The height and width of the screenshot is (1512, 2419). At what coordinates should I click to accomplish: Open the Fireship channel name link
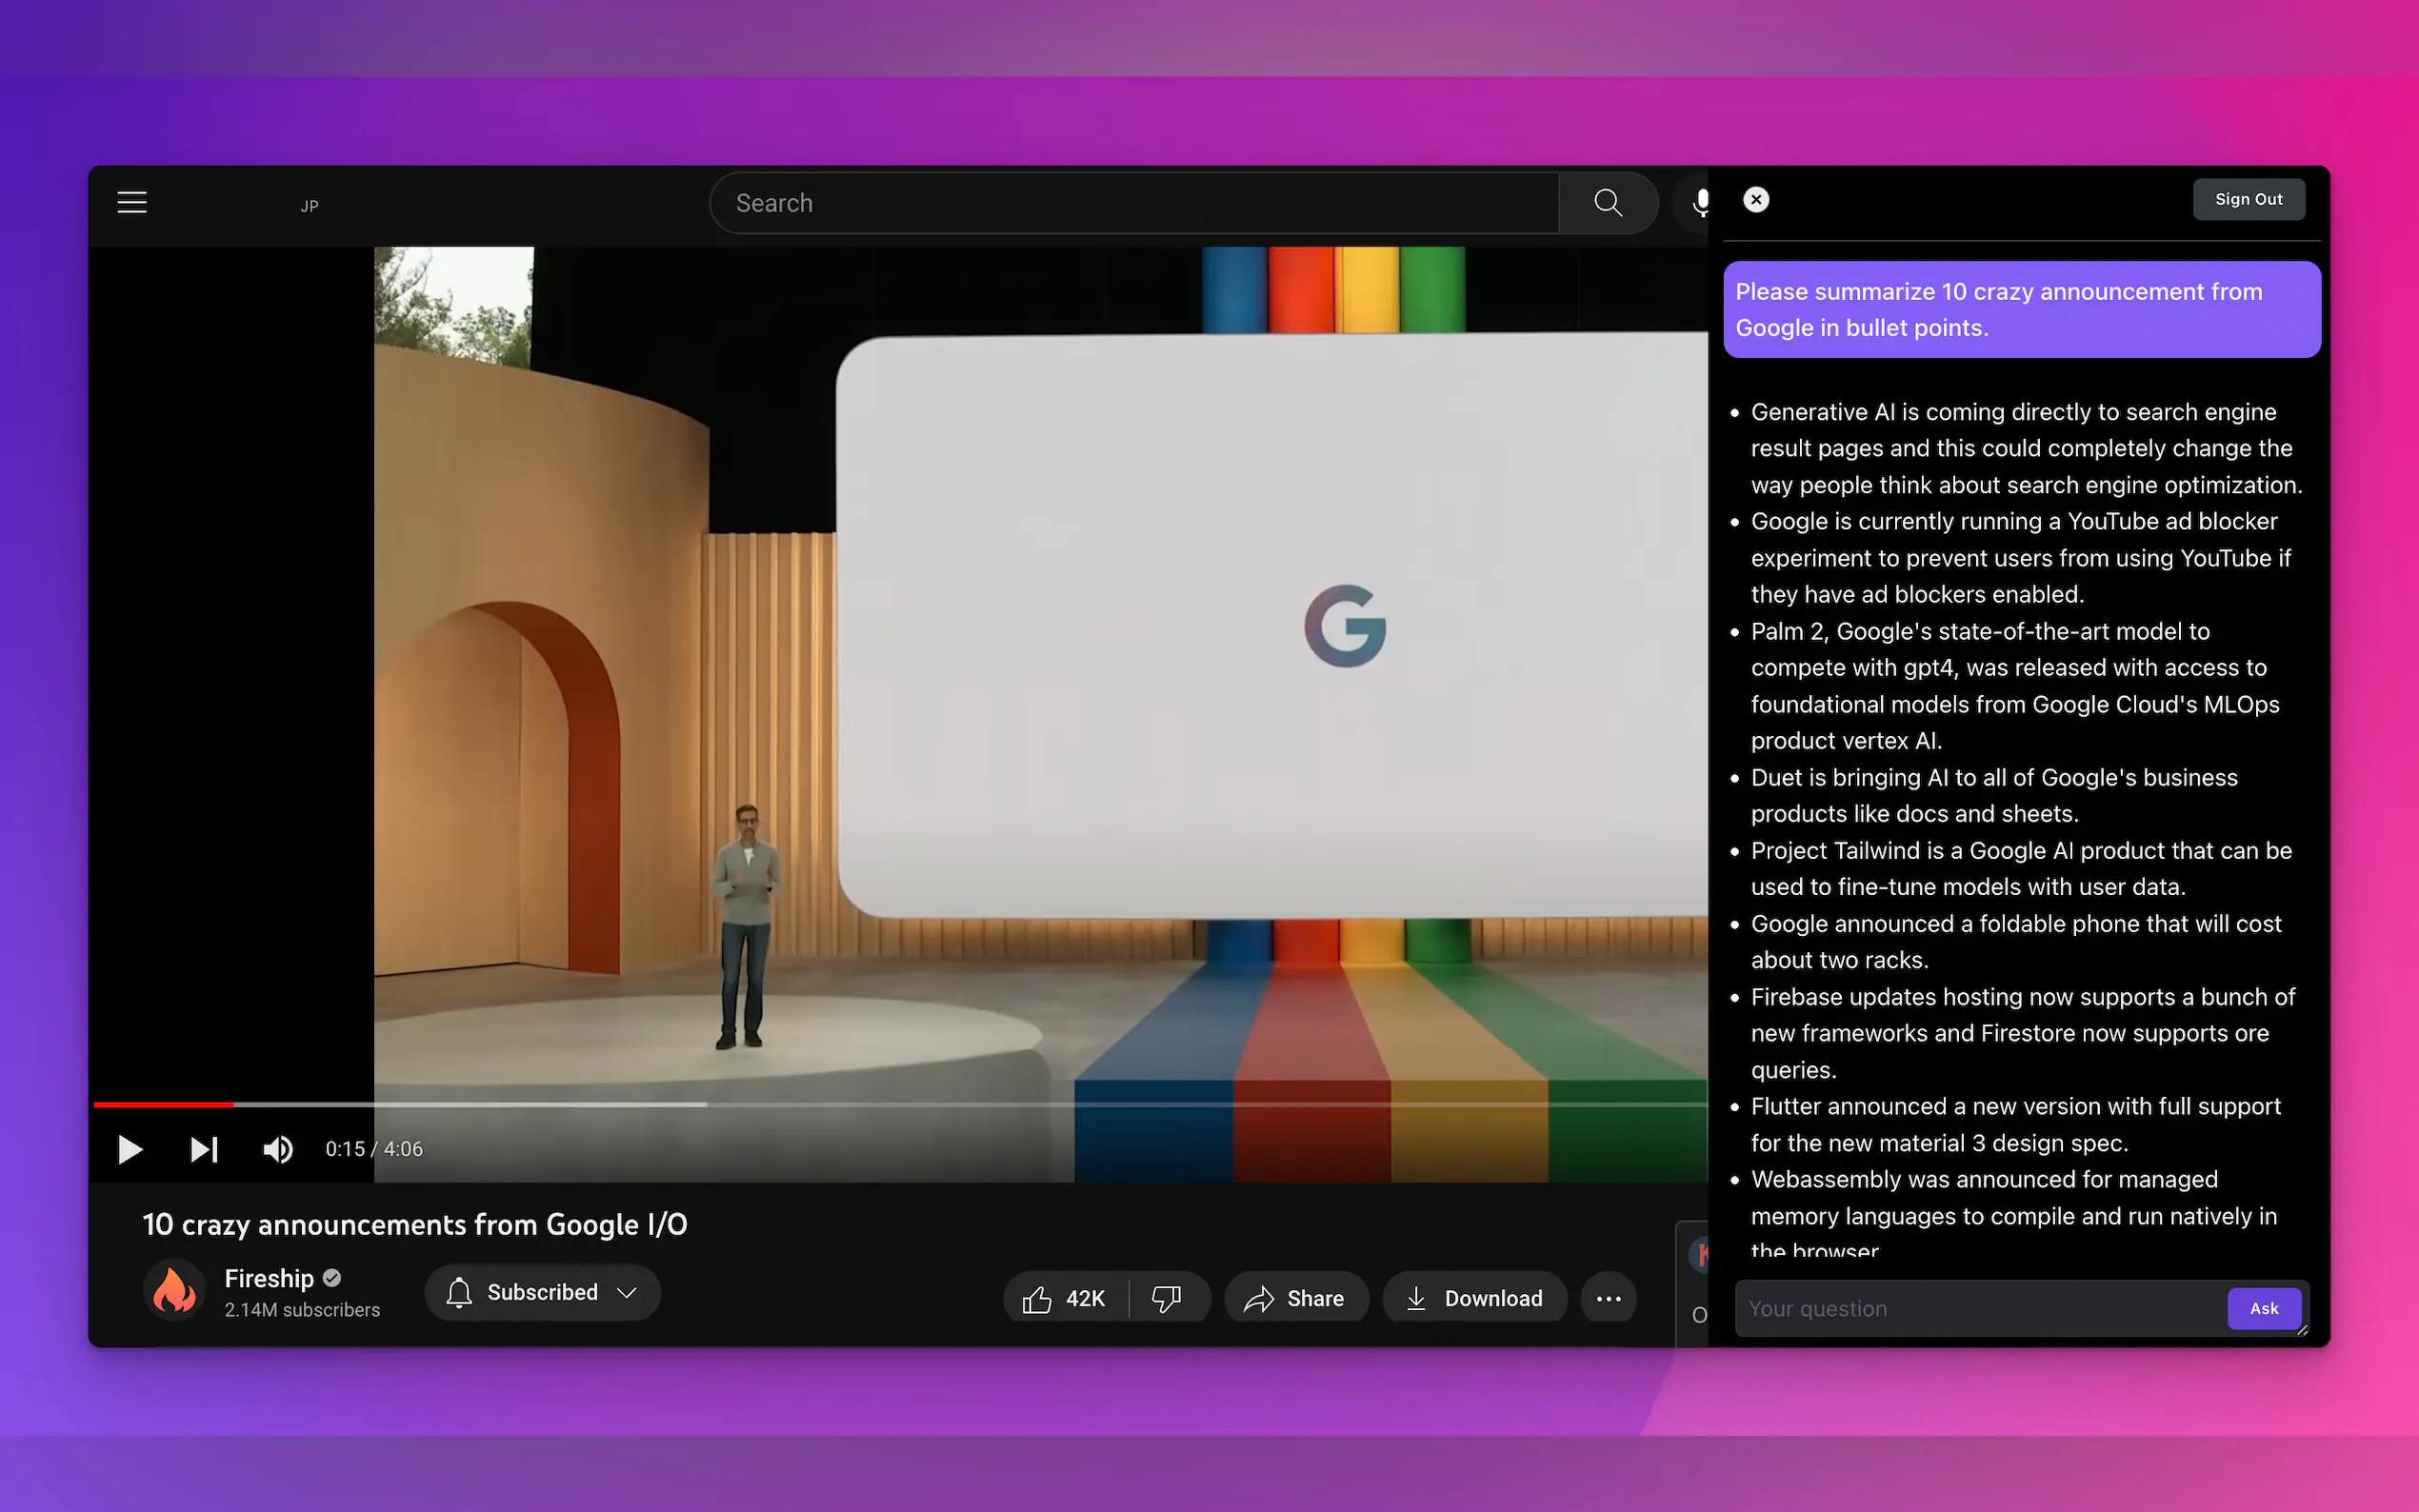269,1278
